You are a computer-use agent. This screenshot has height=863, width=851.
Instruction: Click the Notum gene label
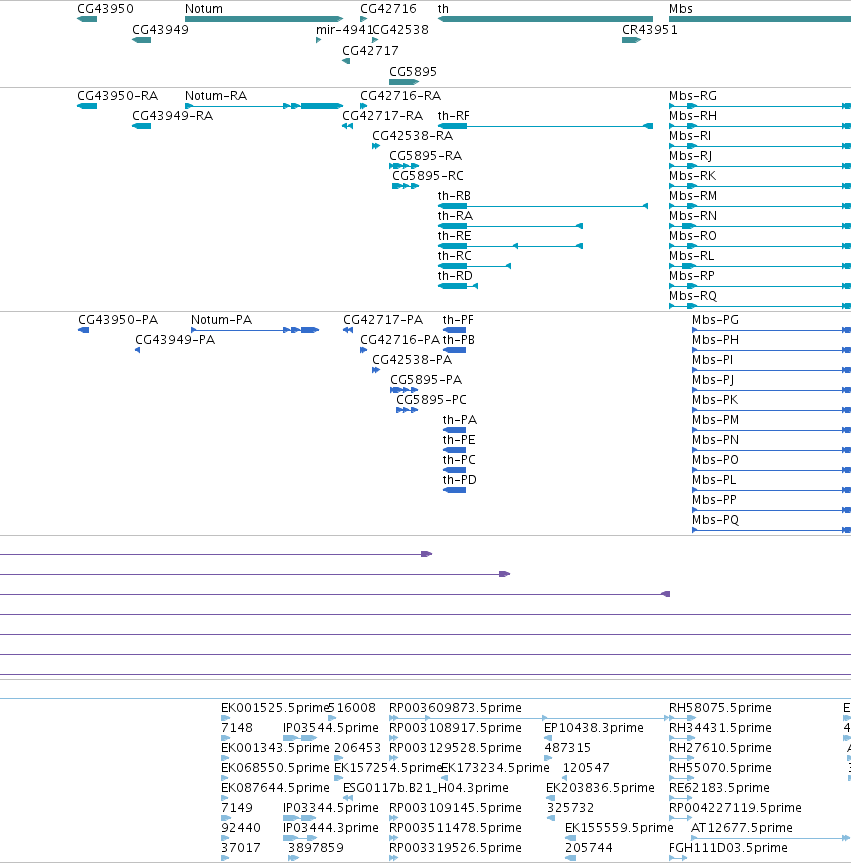[x=204, y=9]
